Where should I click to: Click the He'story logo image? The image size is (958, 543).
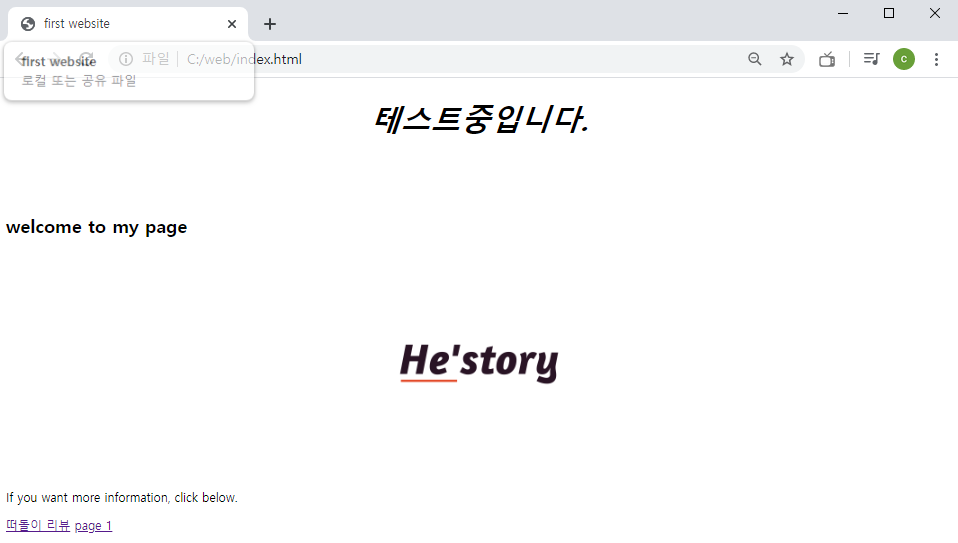point(479,362)
